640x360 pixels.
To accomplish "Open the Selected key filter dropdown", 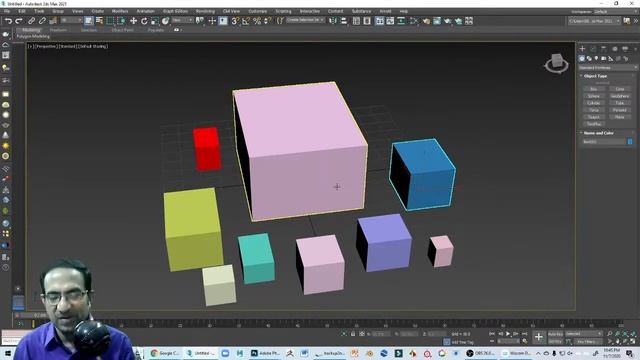I will pos(583,334).
